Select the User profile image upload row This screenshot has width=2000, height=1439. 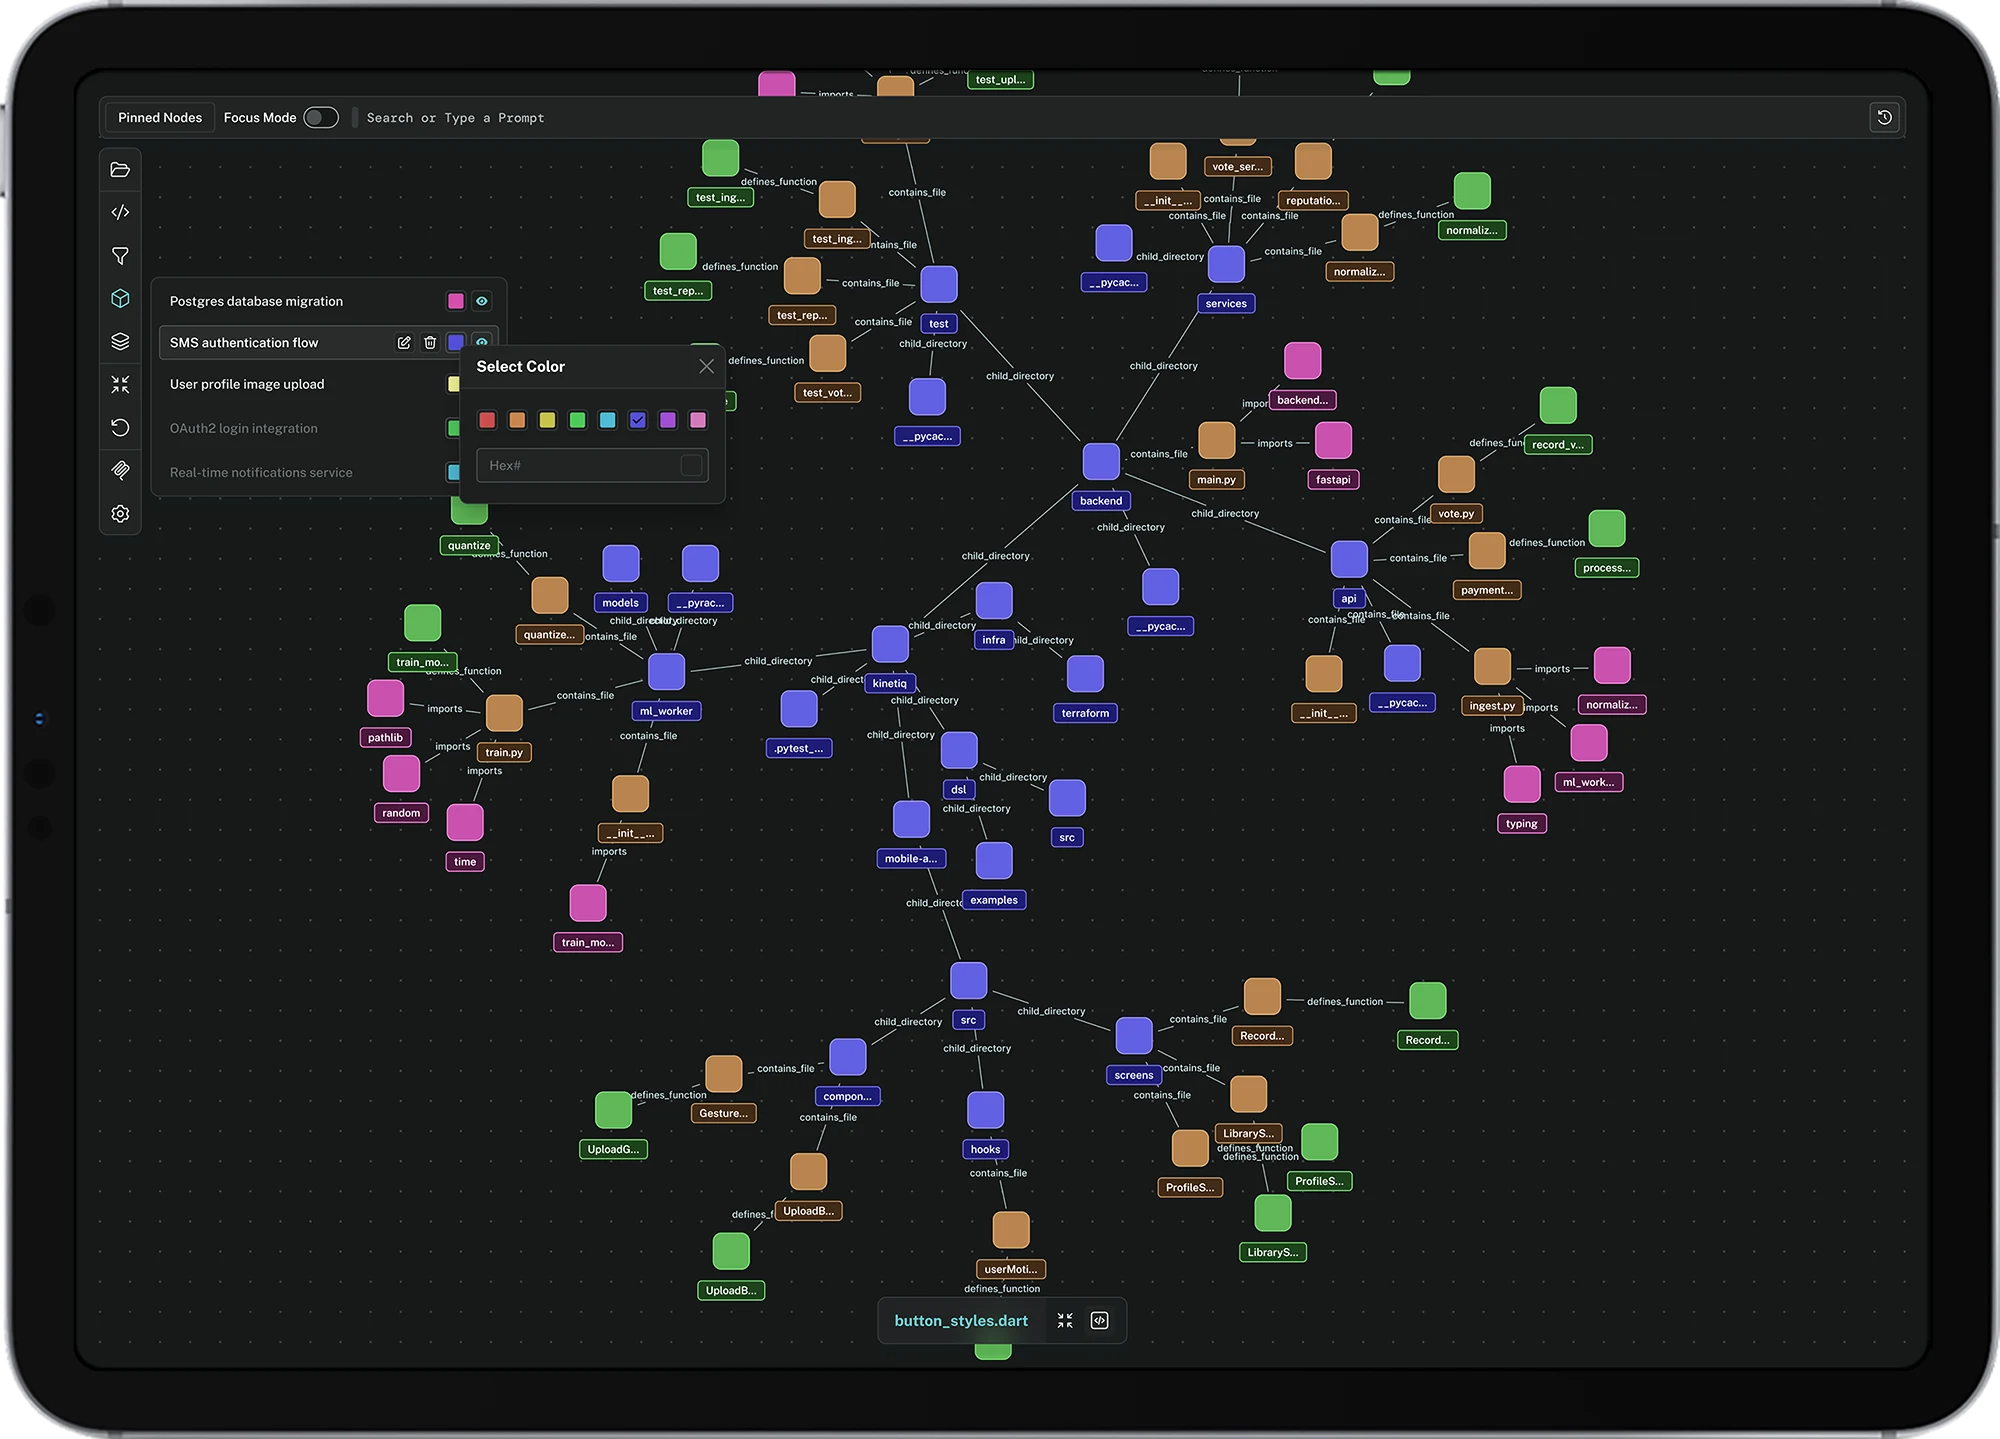(x=308, y=384)
